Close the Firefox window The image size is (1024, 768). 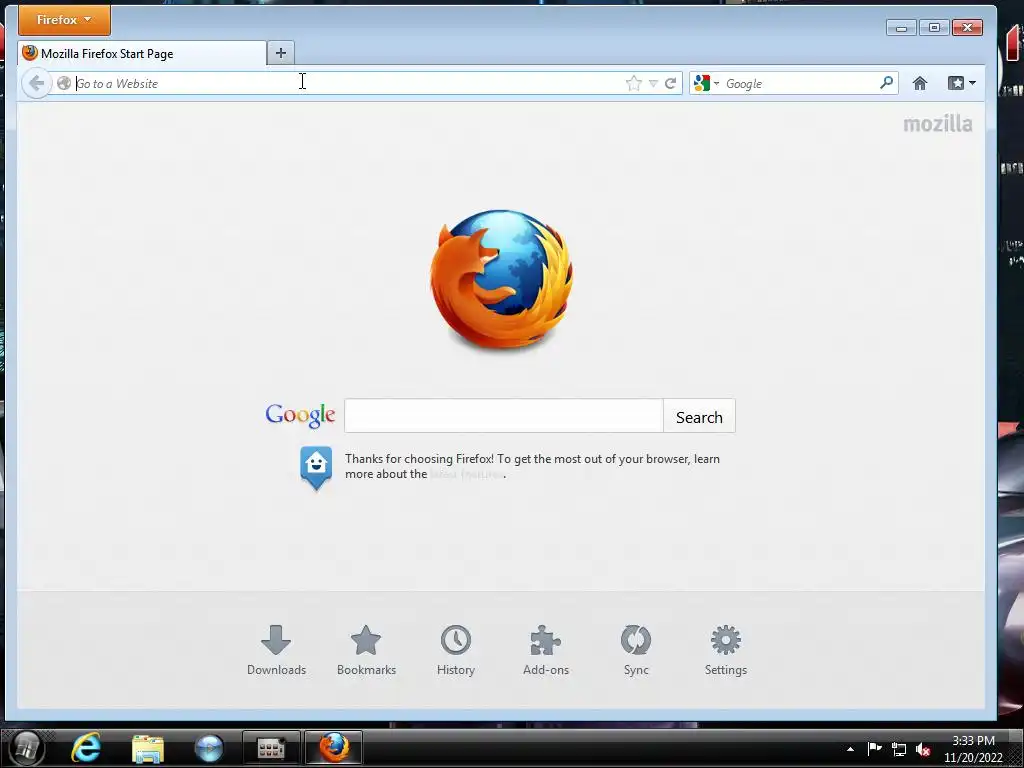tap(967, 27)
